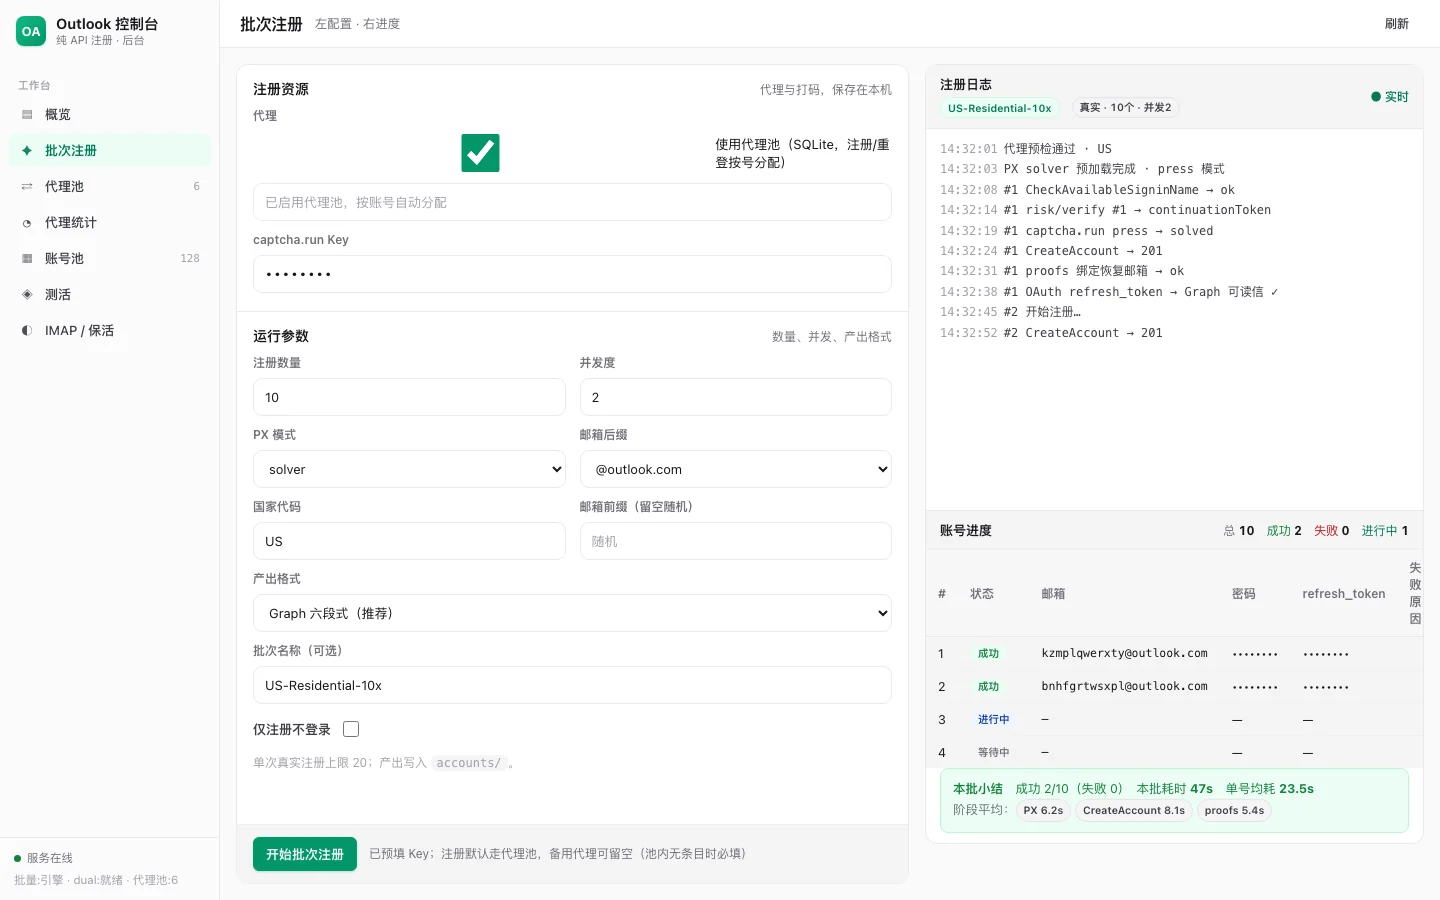Click email bnhfgrtwsxpl@outlook.com in table

(1124, 687)
